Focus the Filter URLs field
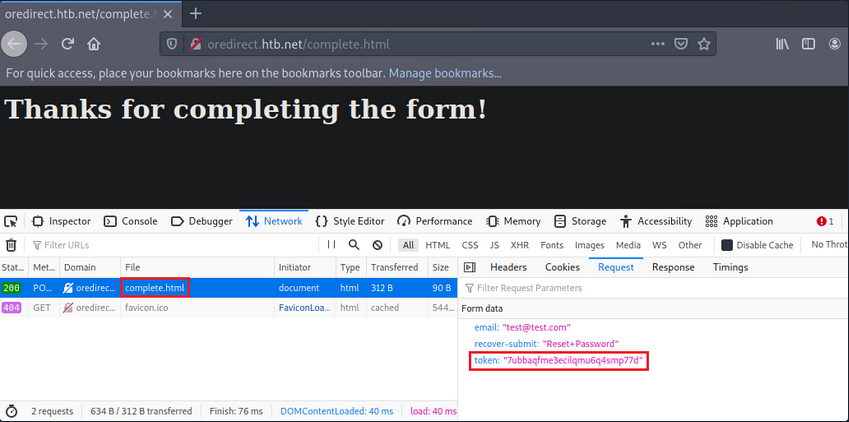 click(x=173, y=245)
